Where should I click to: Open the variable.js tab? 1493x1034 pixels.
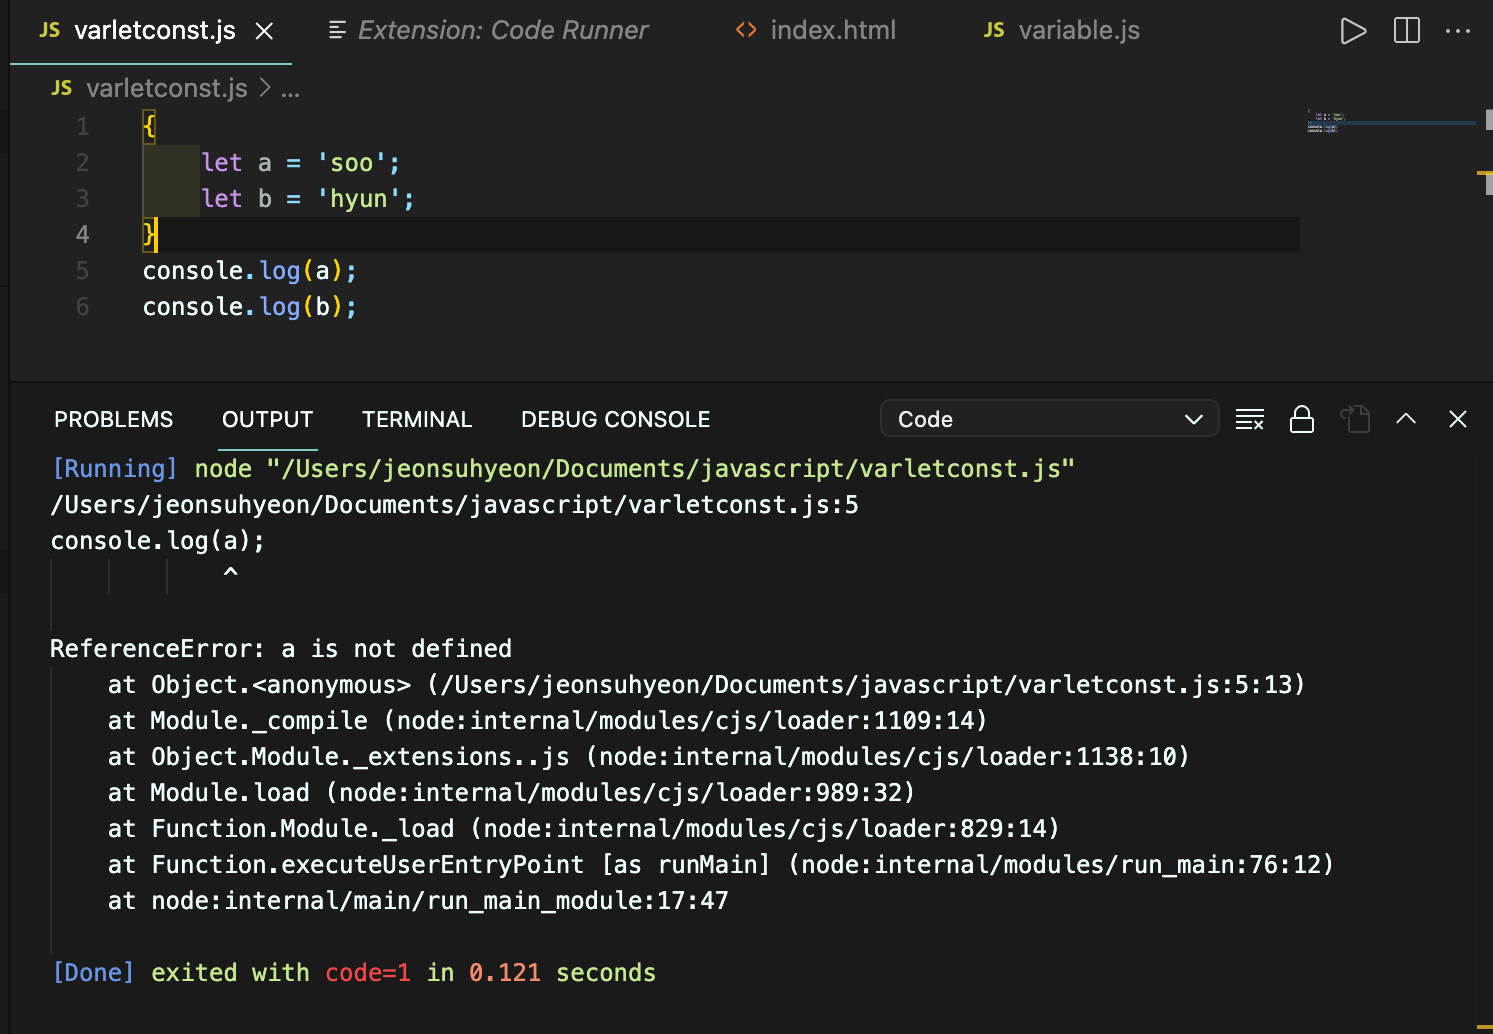(x=1061, y=31)
